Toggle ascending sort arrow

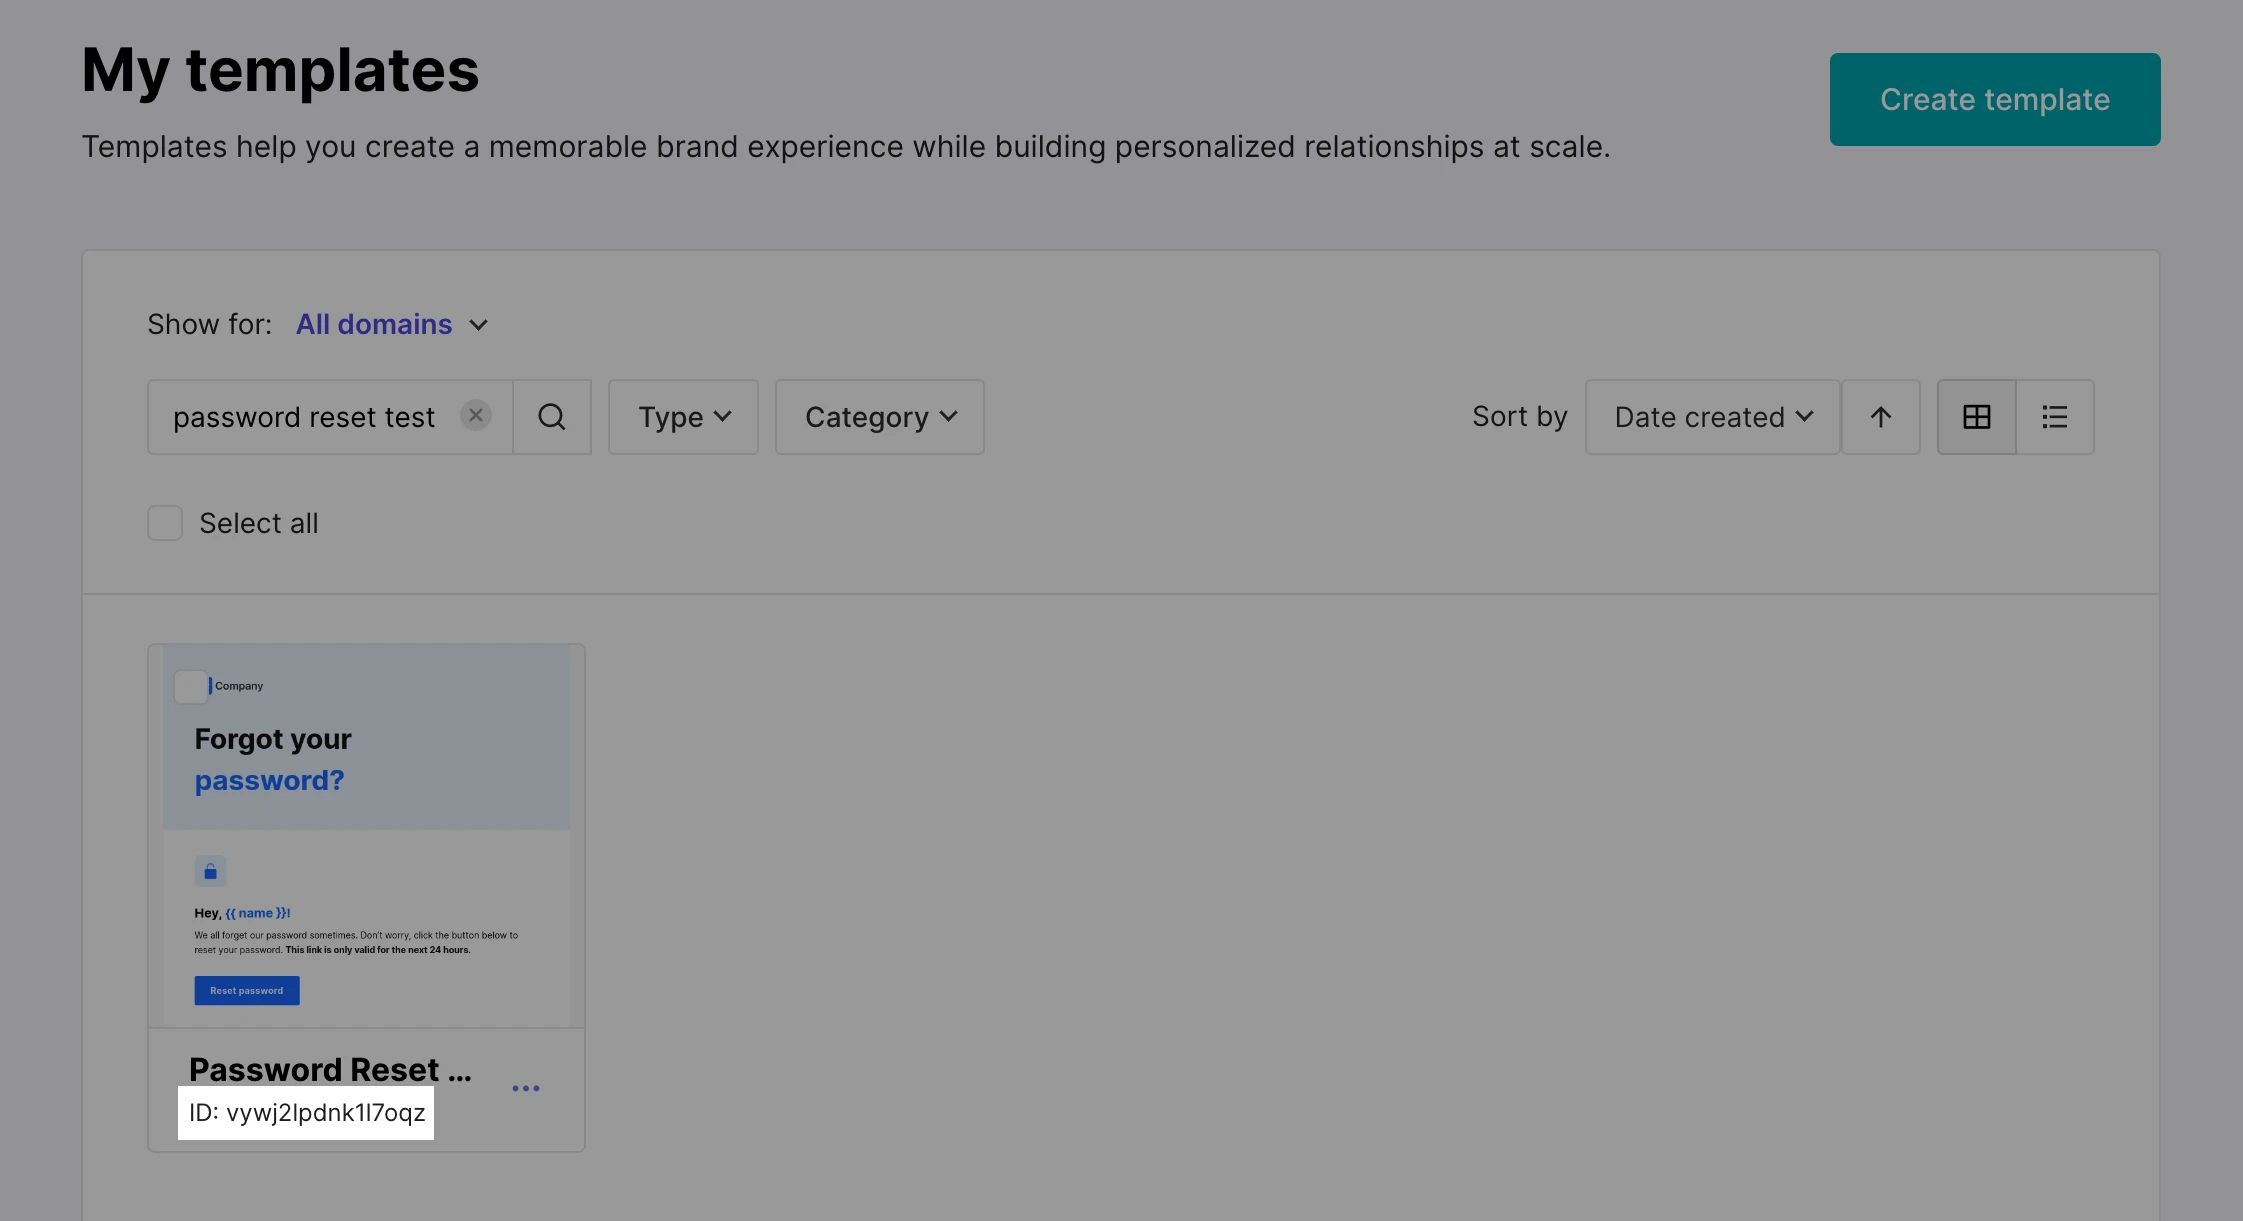1880,417
